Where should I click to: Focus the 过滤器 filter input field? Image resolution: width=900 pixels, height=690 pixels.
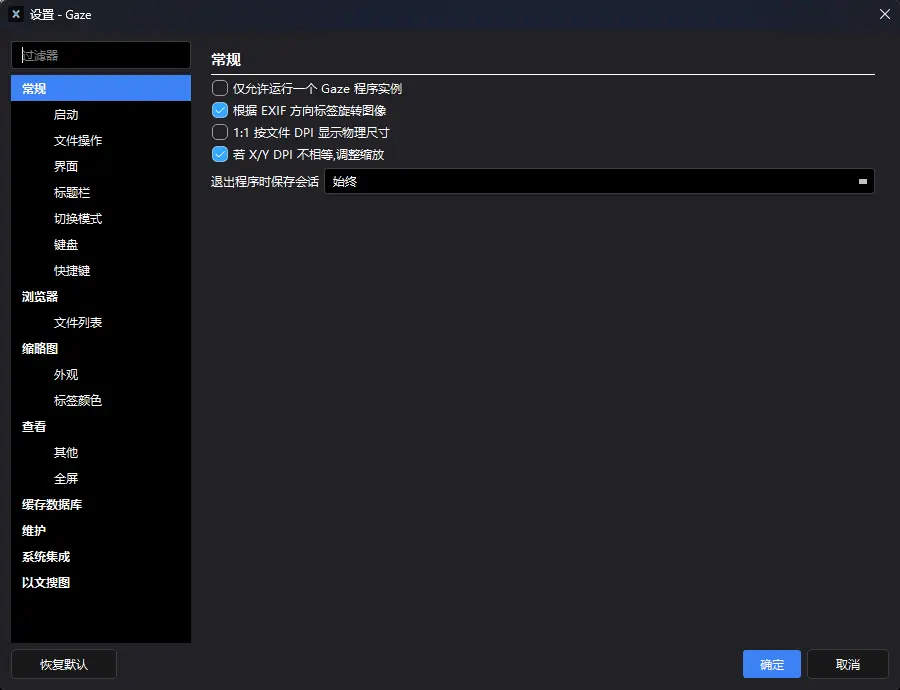[x=101, y=55]
